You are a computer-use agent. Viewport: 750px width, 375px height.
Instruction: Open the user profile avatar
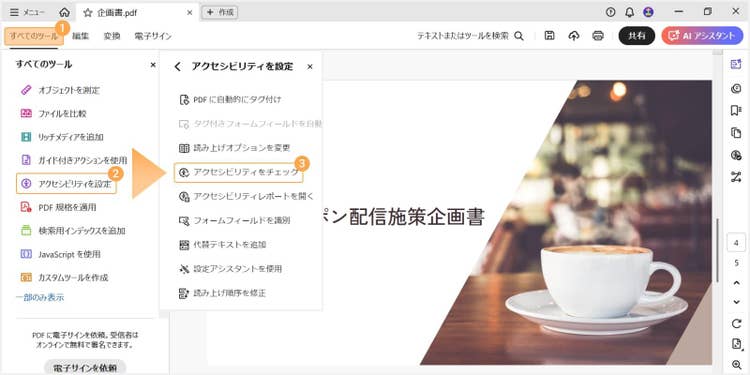(x=649, y=12)
